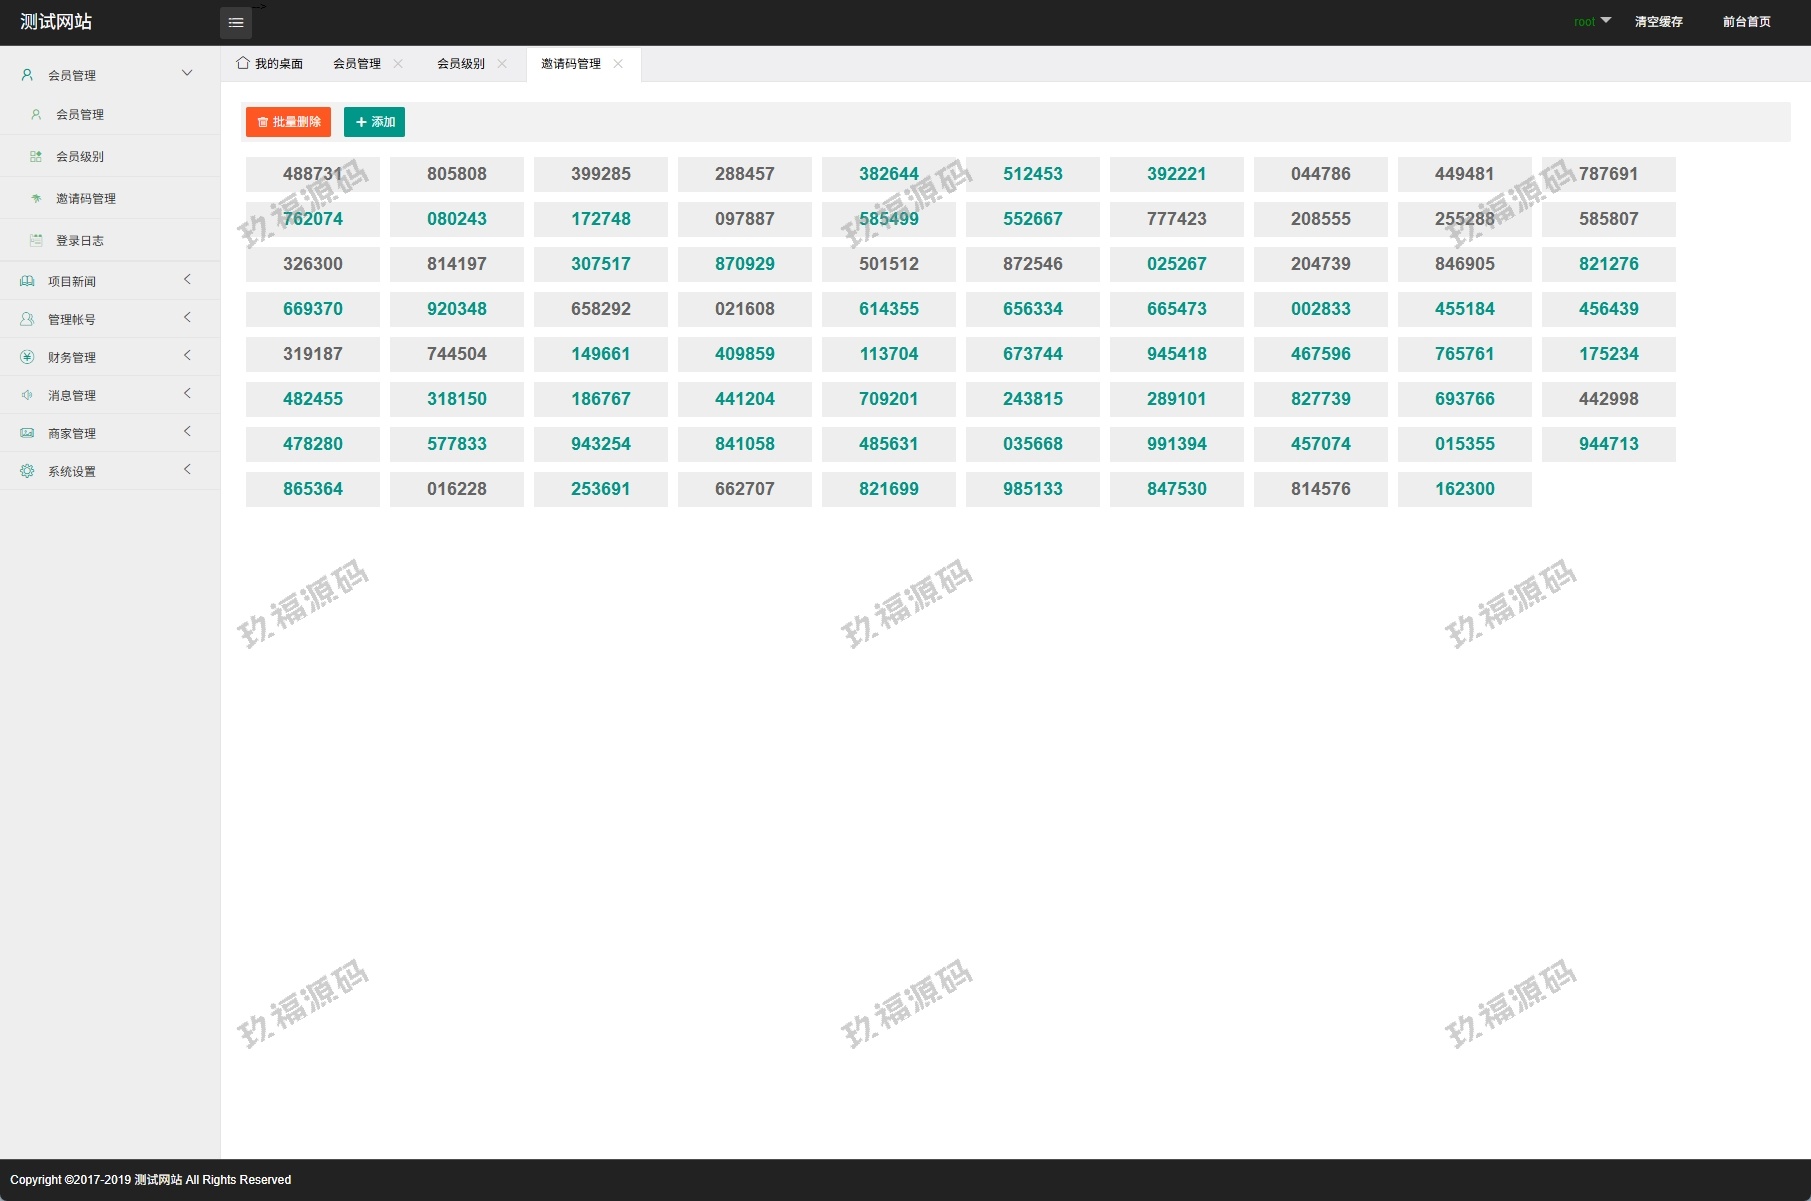Click the 清空缓存 link

1658,21
